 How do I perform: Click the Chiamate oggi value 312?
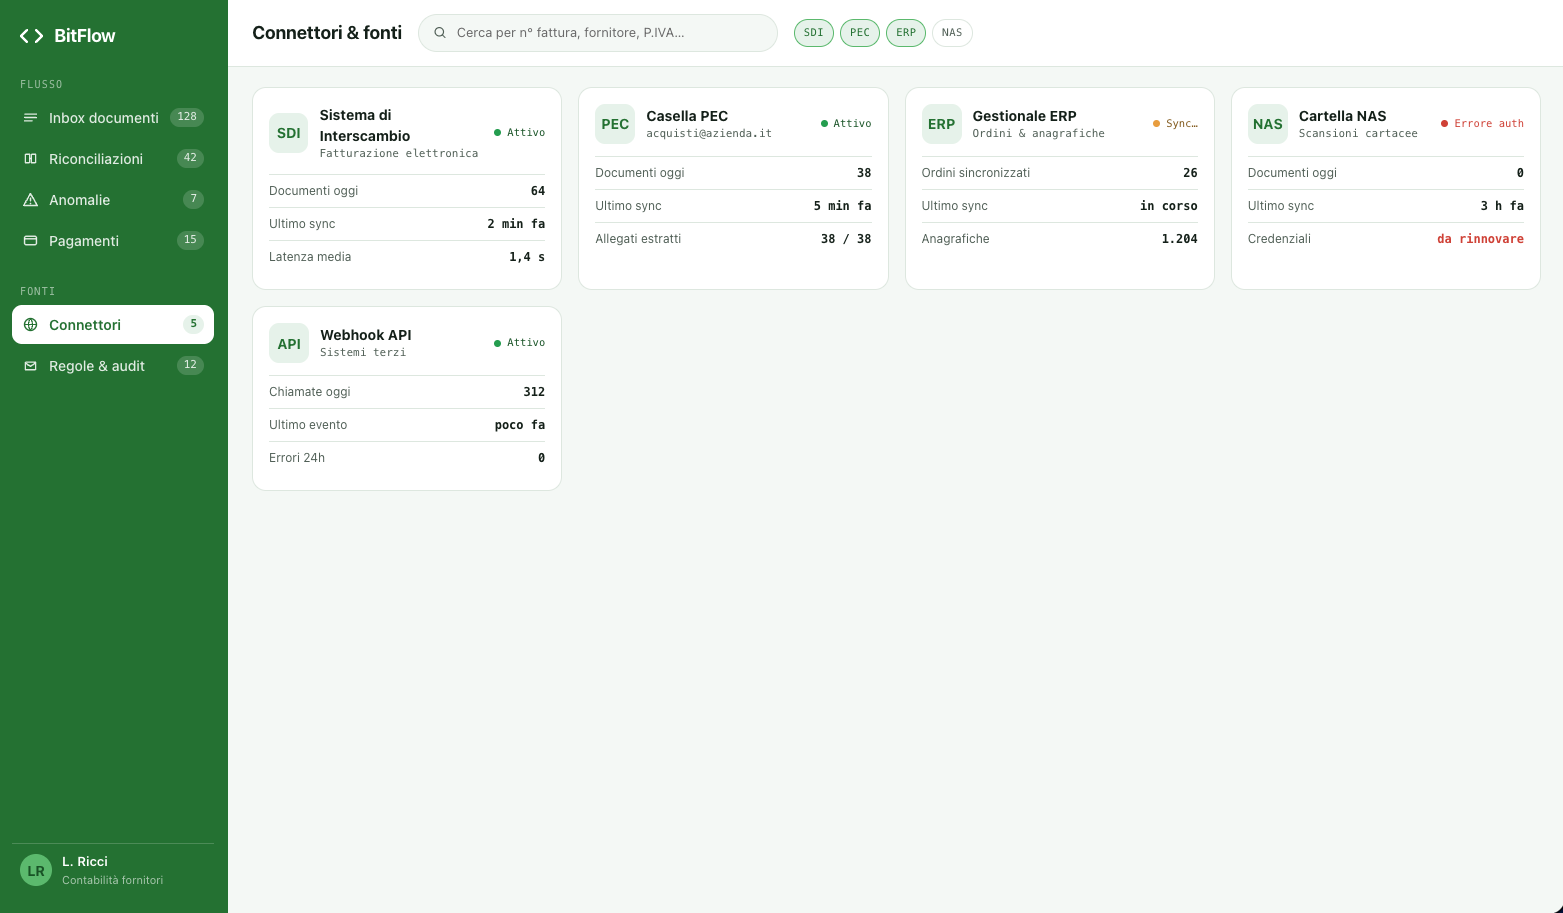click(x=534, y=392)
